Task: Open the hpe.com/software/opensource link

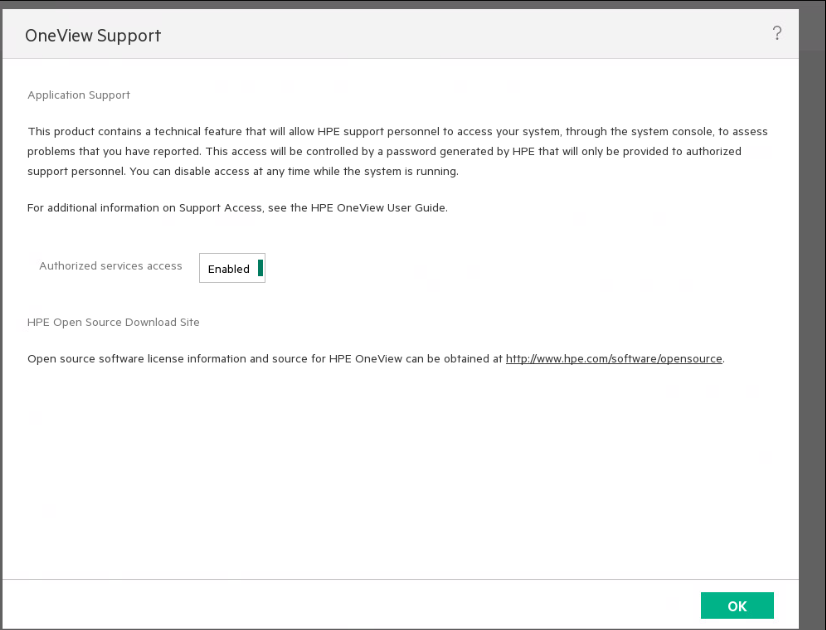Action: pos(614,358)
